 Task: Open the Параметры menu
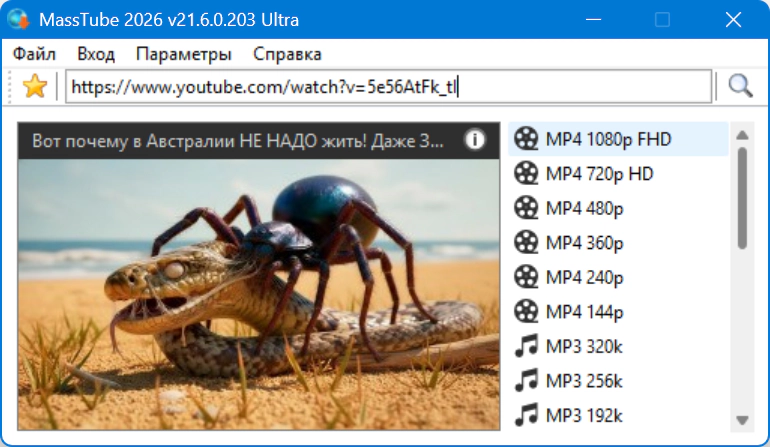pos(184,54)
